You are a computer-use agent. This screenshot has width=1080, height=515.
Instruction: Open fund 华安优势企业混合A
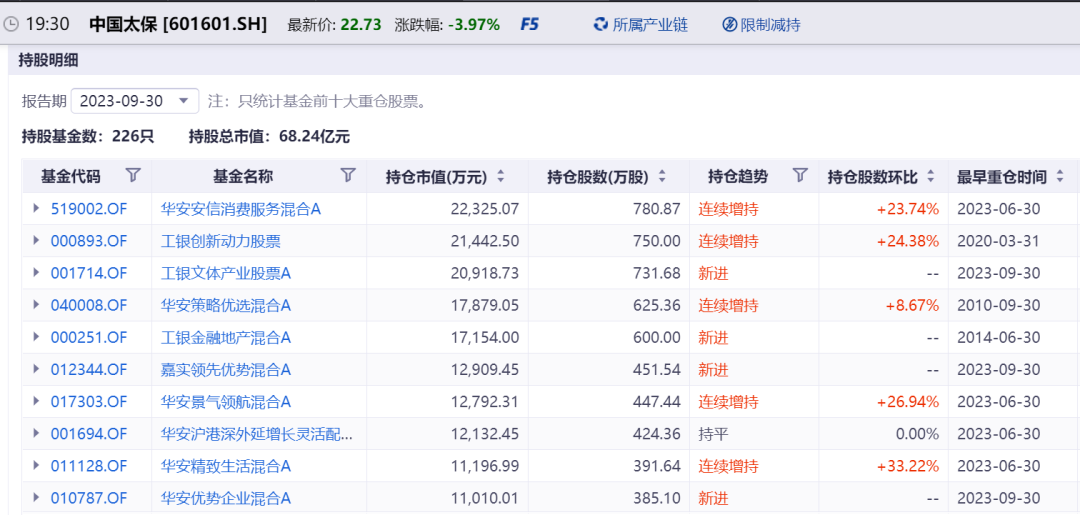[226, 498]
